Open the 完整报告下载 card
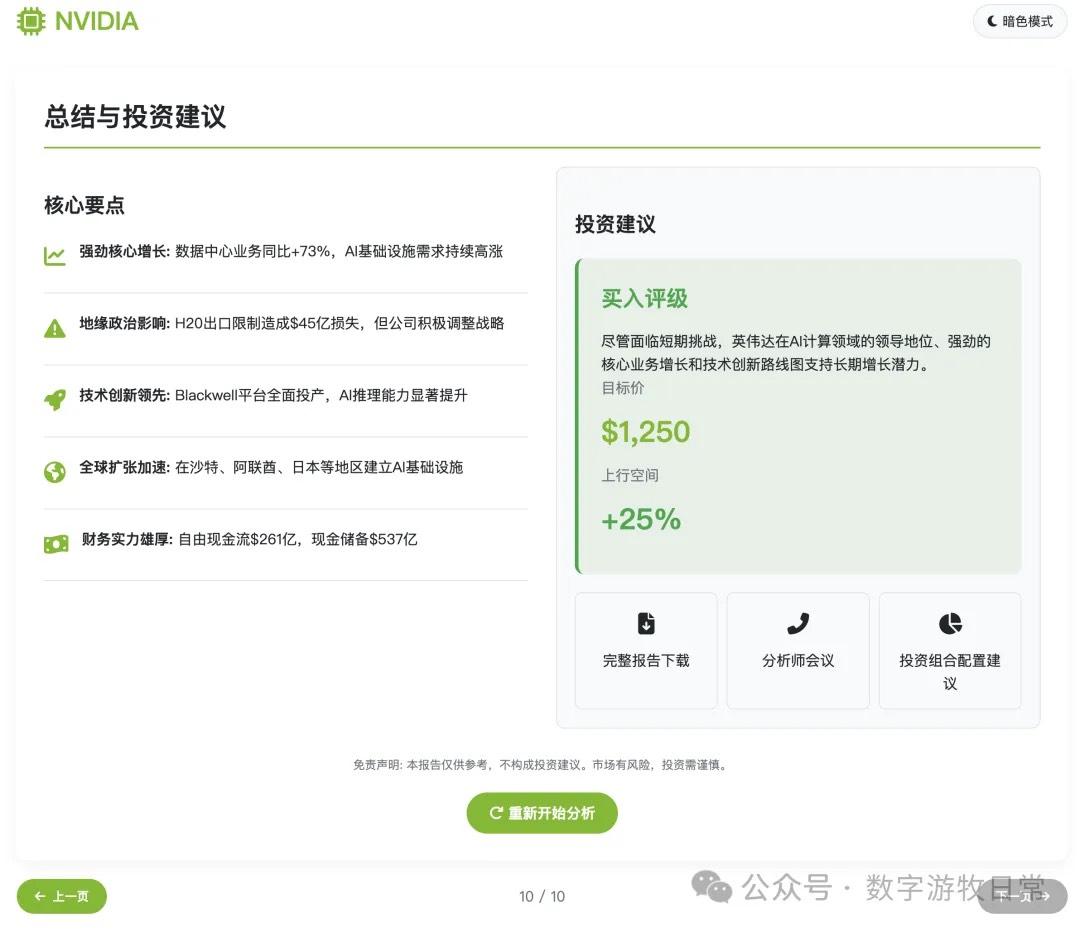 pyautogui.click(x=646, y=650)
